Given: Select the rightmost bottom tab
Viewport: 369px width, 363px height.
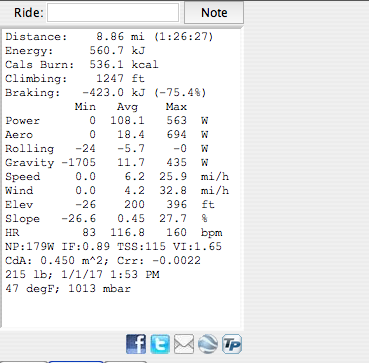Looking at the screenshot, I should (126, 362).
